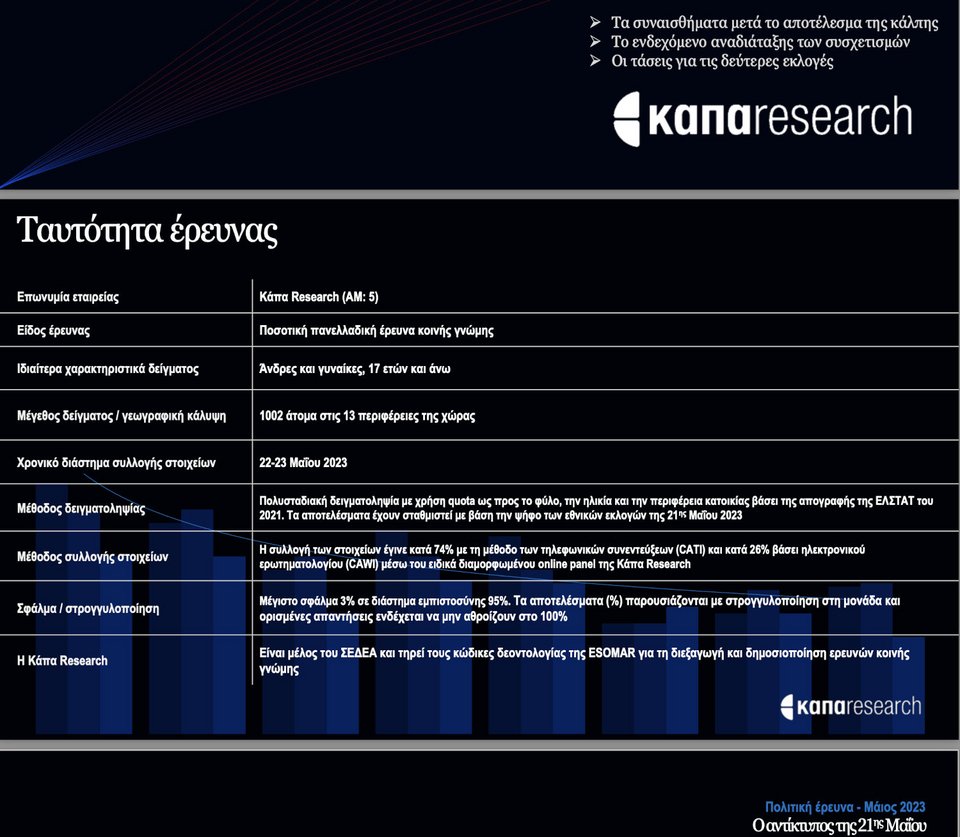Click the small Kapa Research logo below the table

coord(851,707)
